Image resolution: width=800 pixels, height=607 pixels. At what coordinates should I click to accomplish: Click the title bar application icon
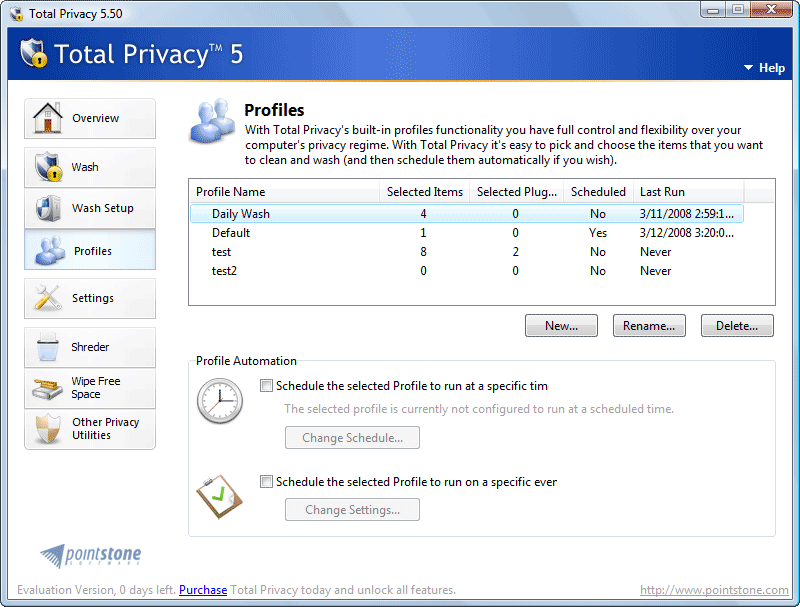coord(17,13)
